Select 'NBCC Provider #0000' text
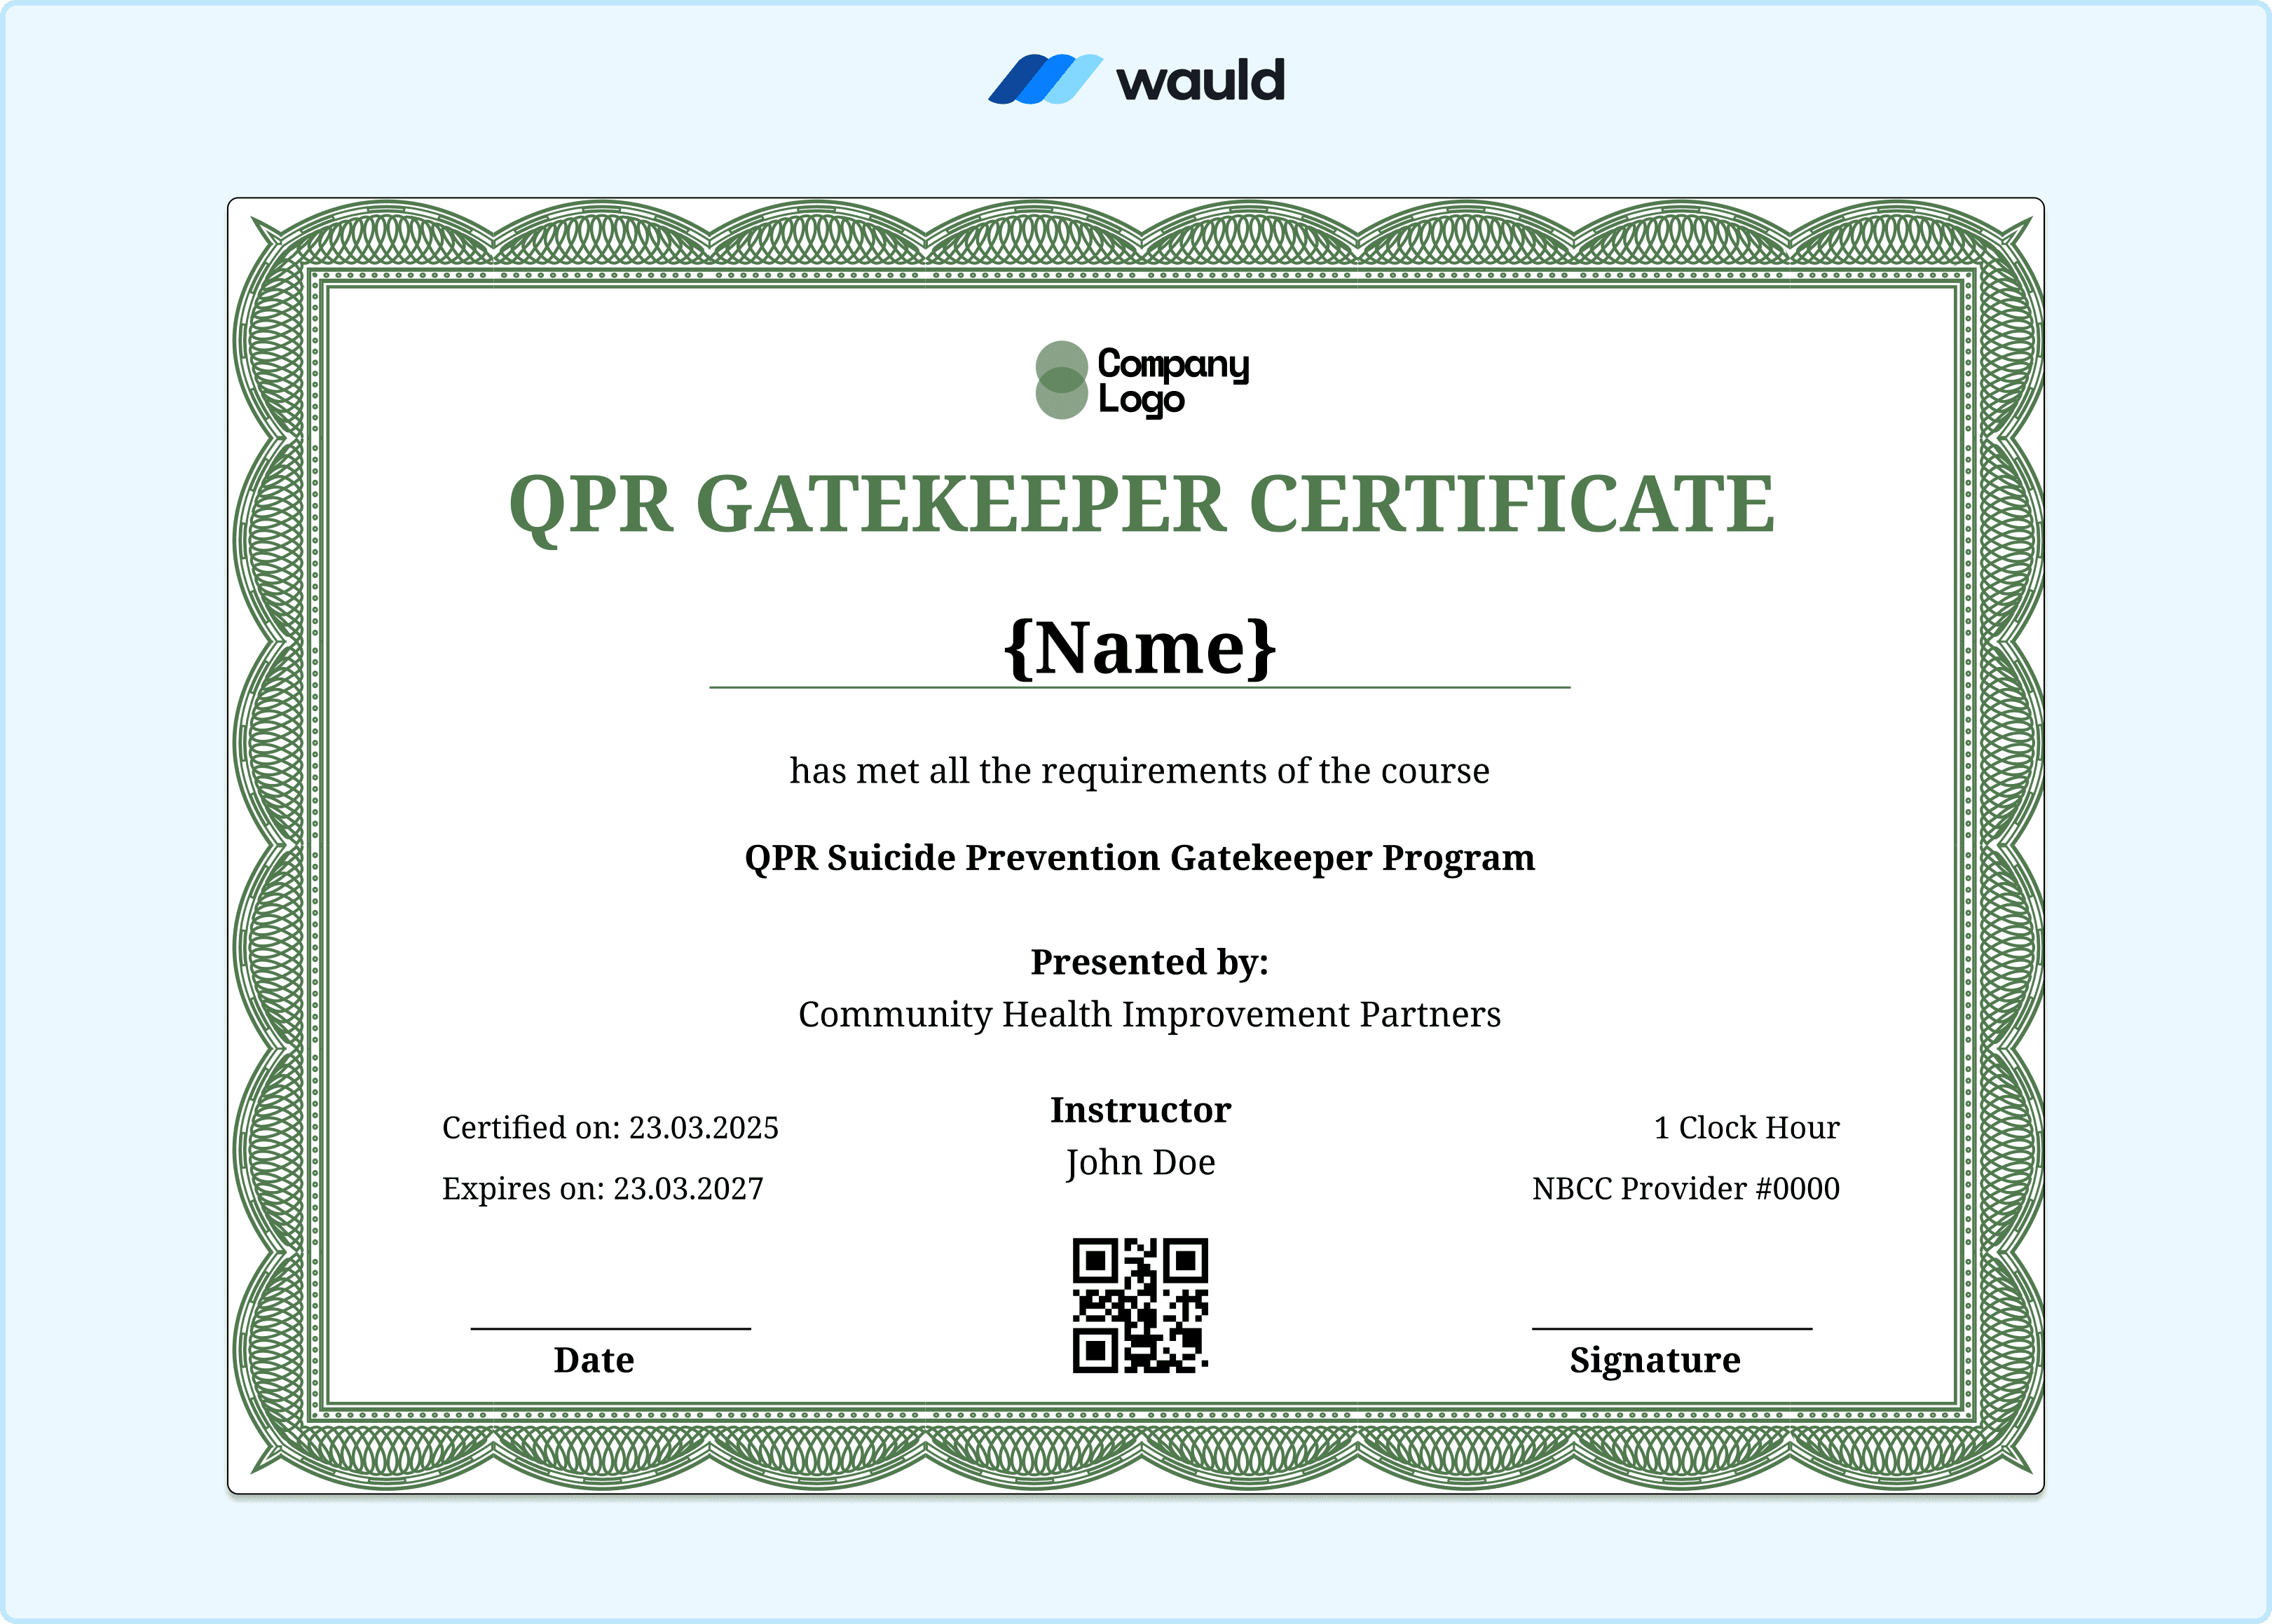2272x1624 pixels. (x=1686, y=1189)
